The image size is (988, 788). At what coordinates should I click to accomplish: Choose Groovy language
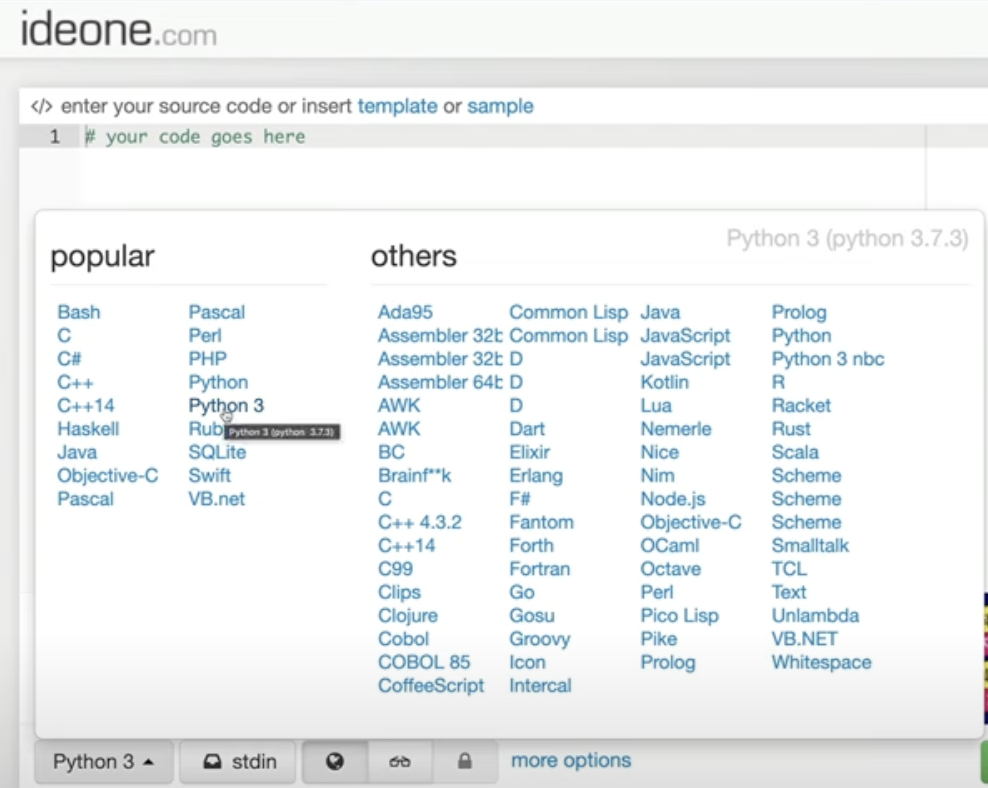click(539, 639)
